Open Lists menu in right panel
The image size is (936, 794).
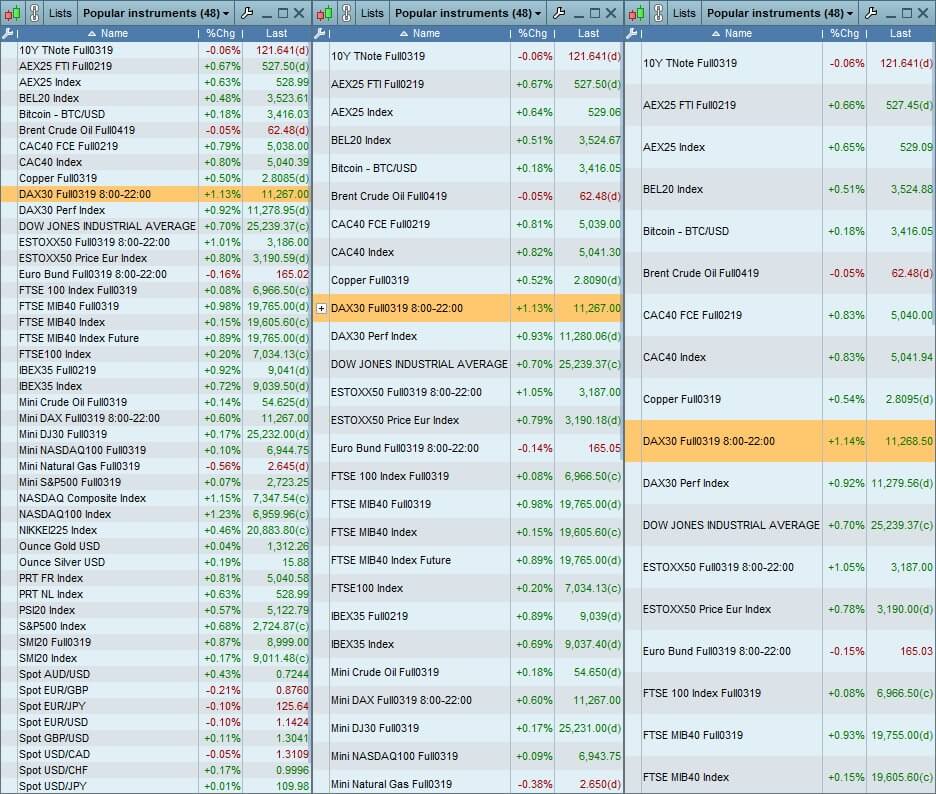tap(684, 13)
